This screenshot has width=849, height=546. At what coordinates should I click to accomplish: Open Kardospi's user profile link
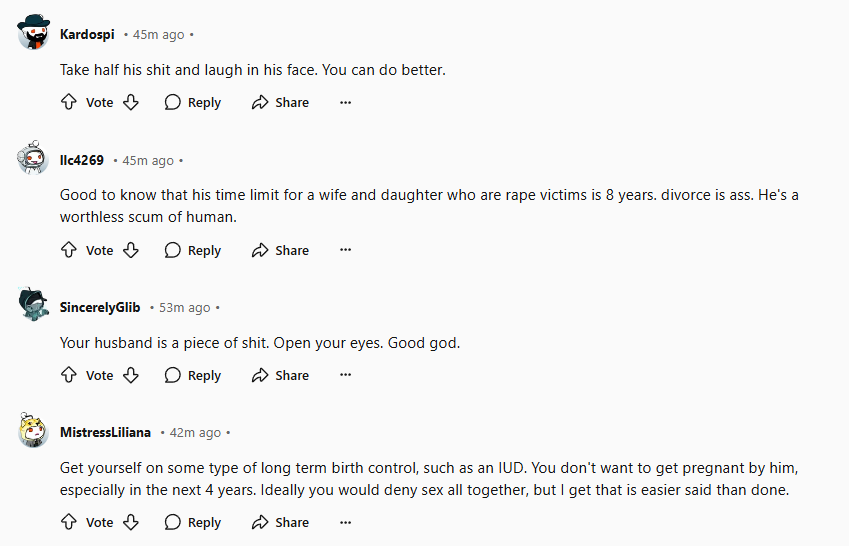point(87,34)
